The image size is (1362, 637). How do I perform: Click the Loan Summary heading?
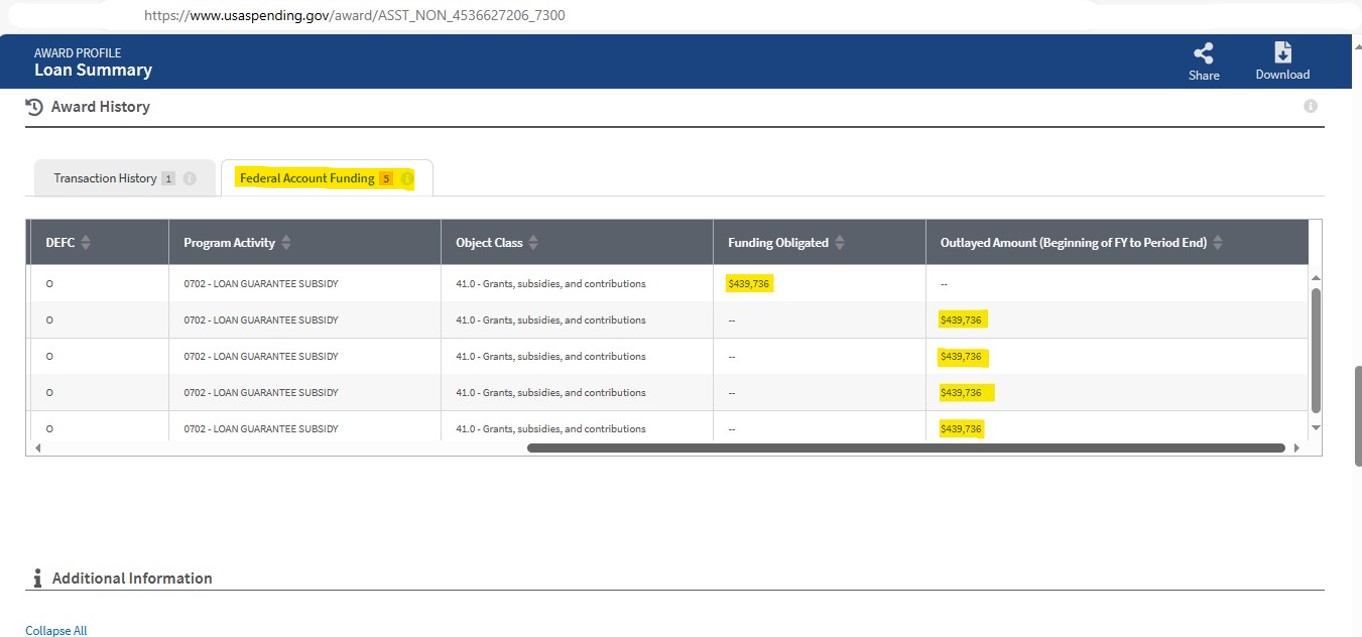[93, 70]
